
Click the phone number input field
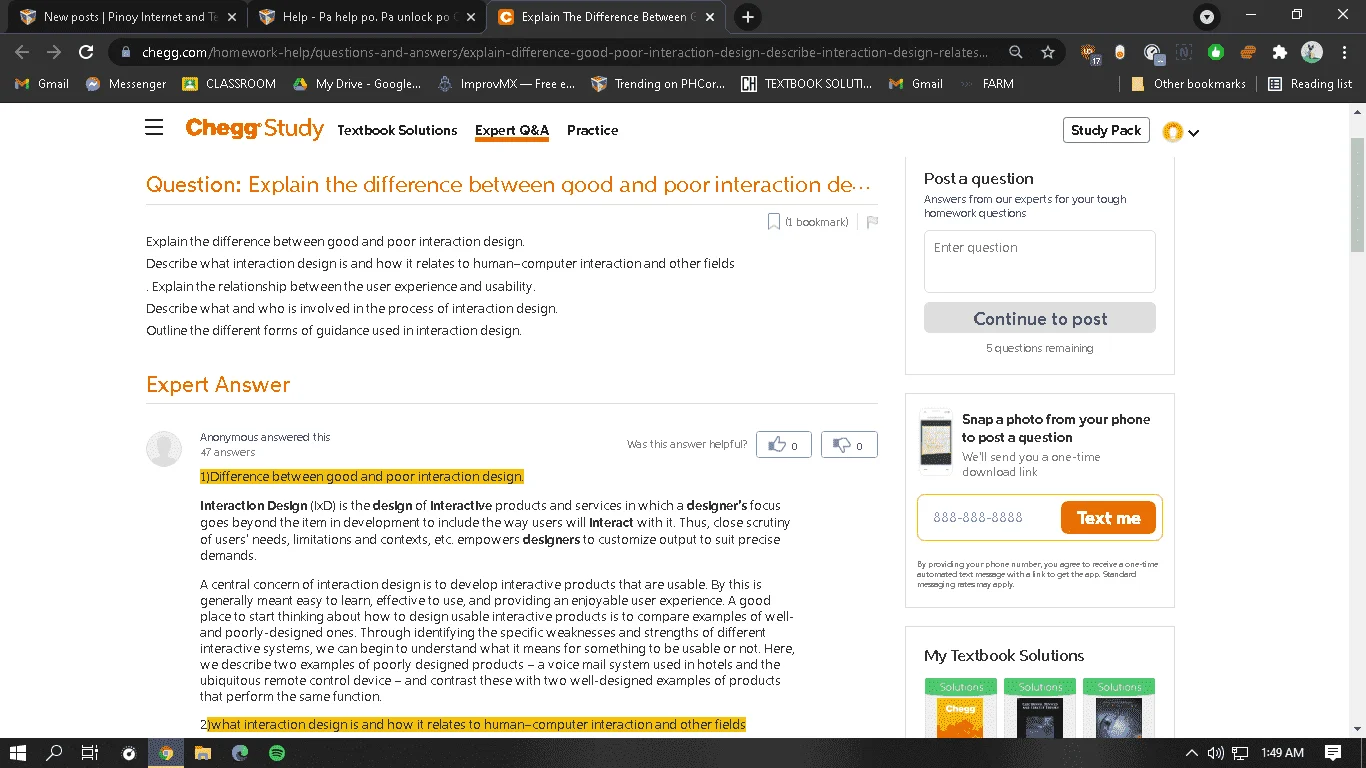point(988,518)
